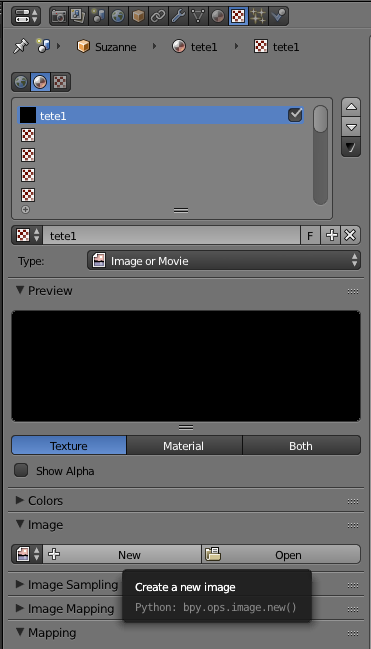Open the Modifiers wrench tab

(x=178, y=16)
